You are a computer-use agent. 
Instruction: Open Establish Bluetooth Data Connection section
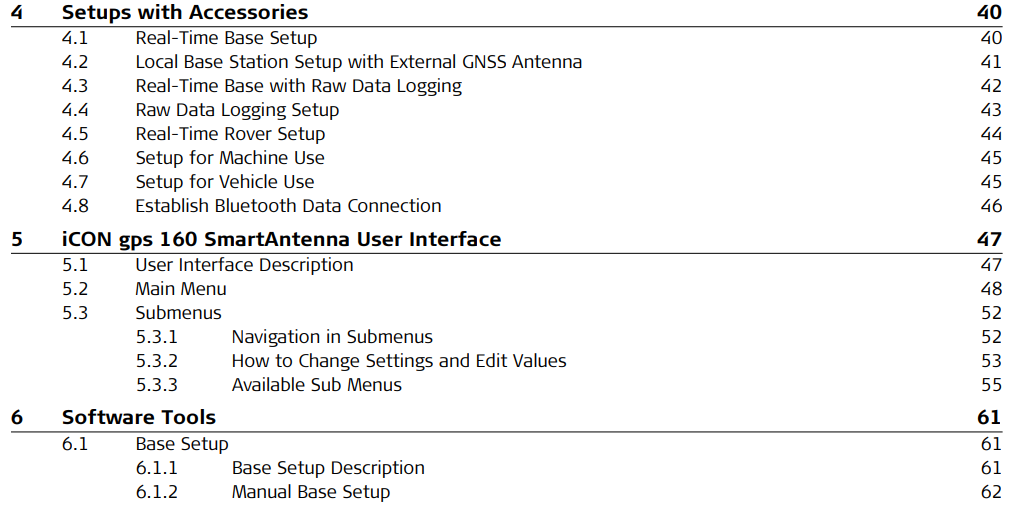[288, 206]
